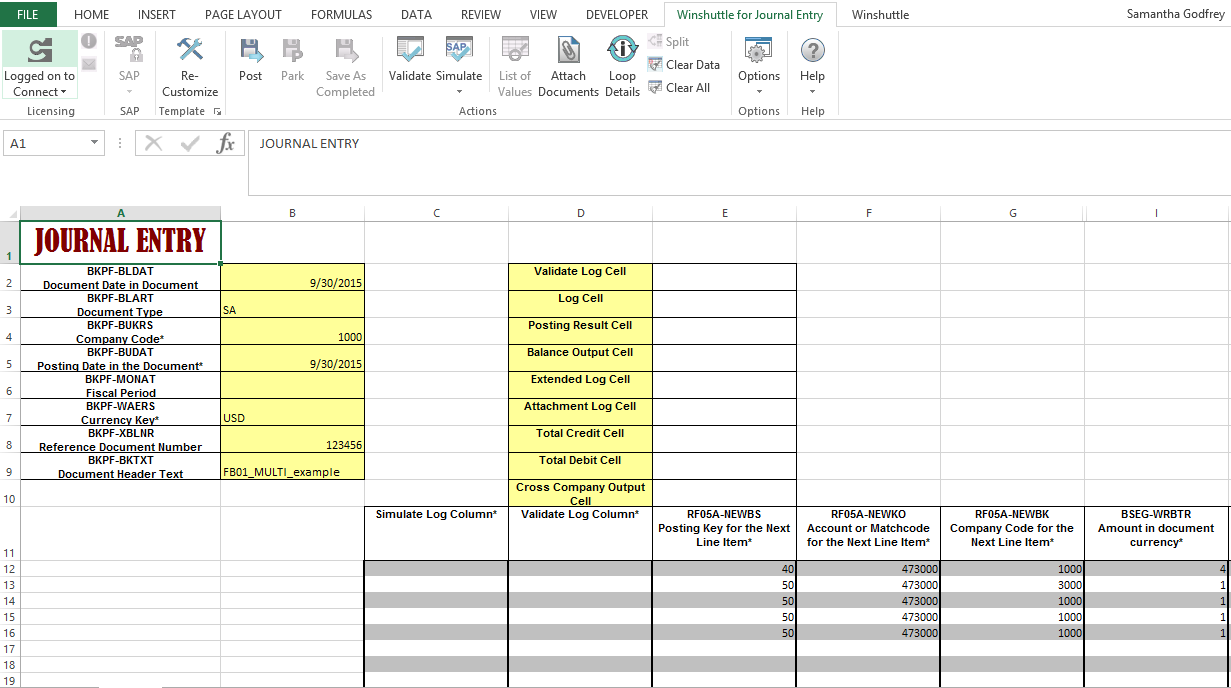The width and height of the screenshot is (1231, 688).
Task: Open the Template group dialog launcher
Action: click(x=217, y=112)
